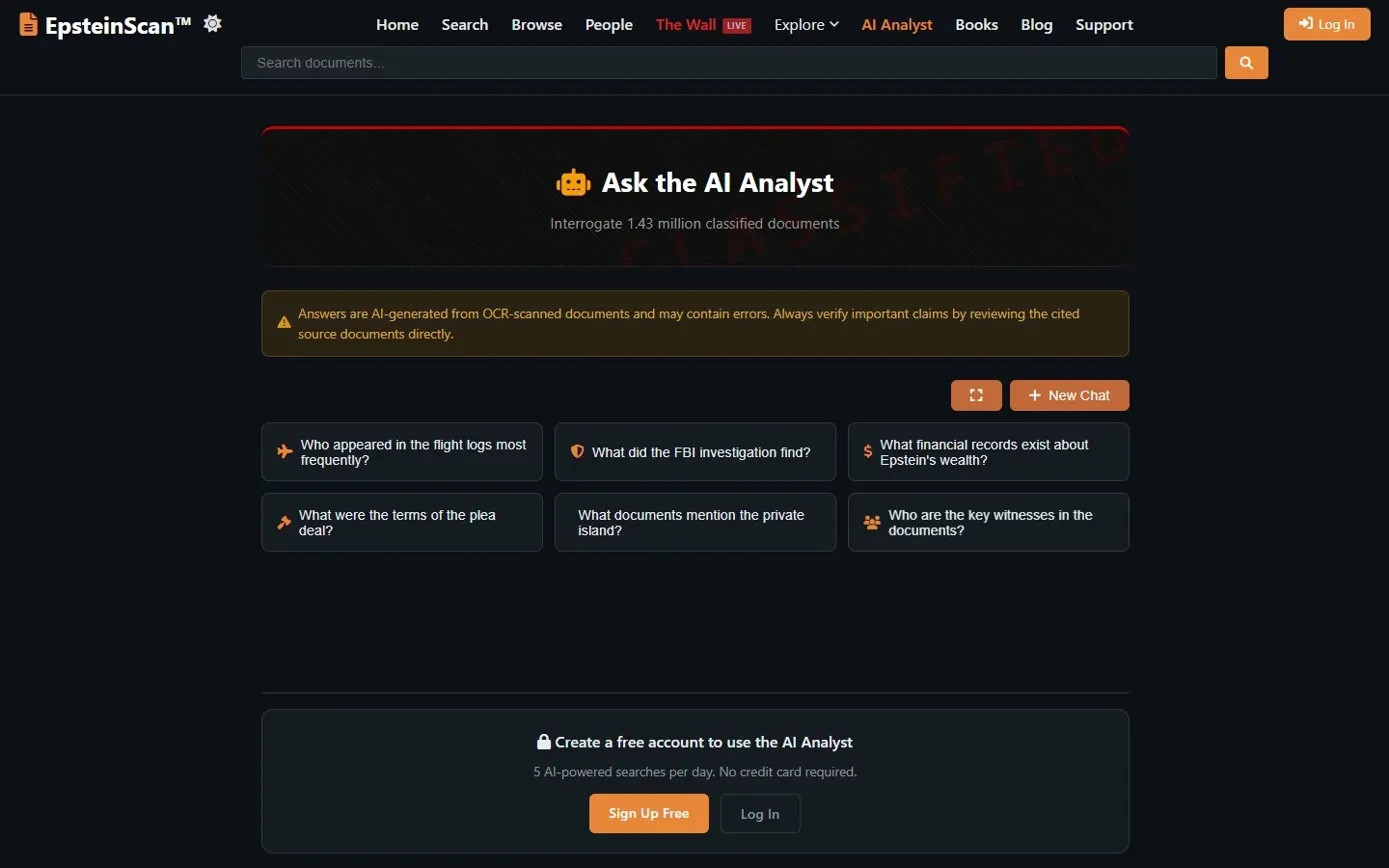The height and width of the screenshot is (868, 1389).
Task: Ask about financial records of Epstein's wealth
Action: click(988, 452)
